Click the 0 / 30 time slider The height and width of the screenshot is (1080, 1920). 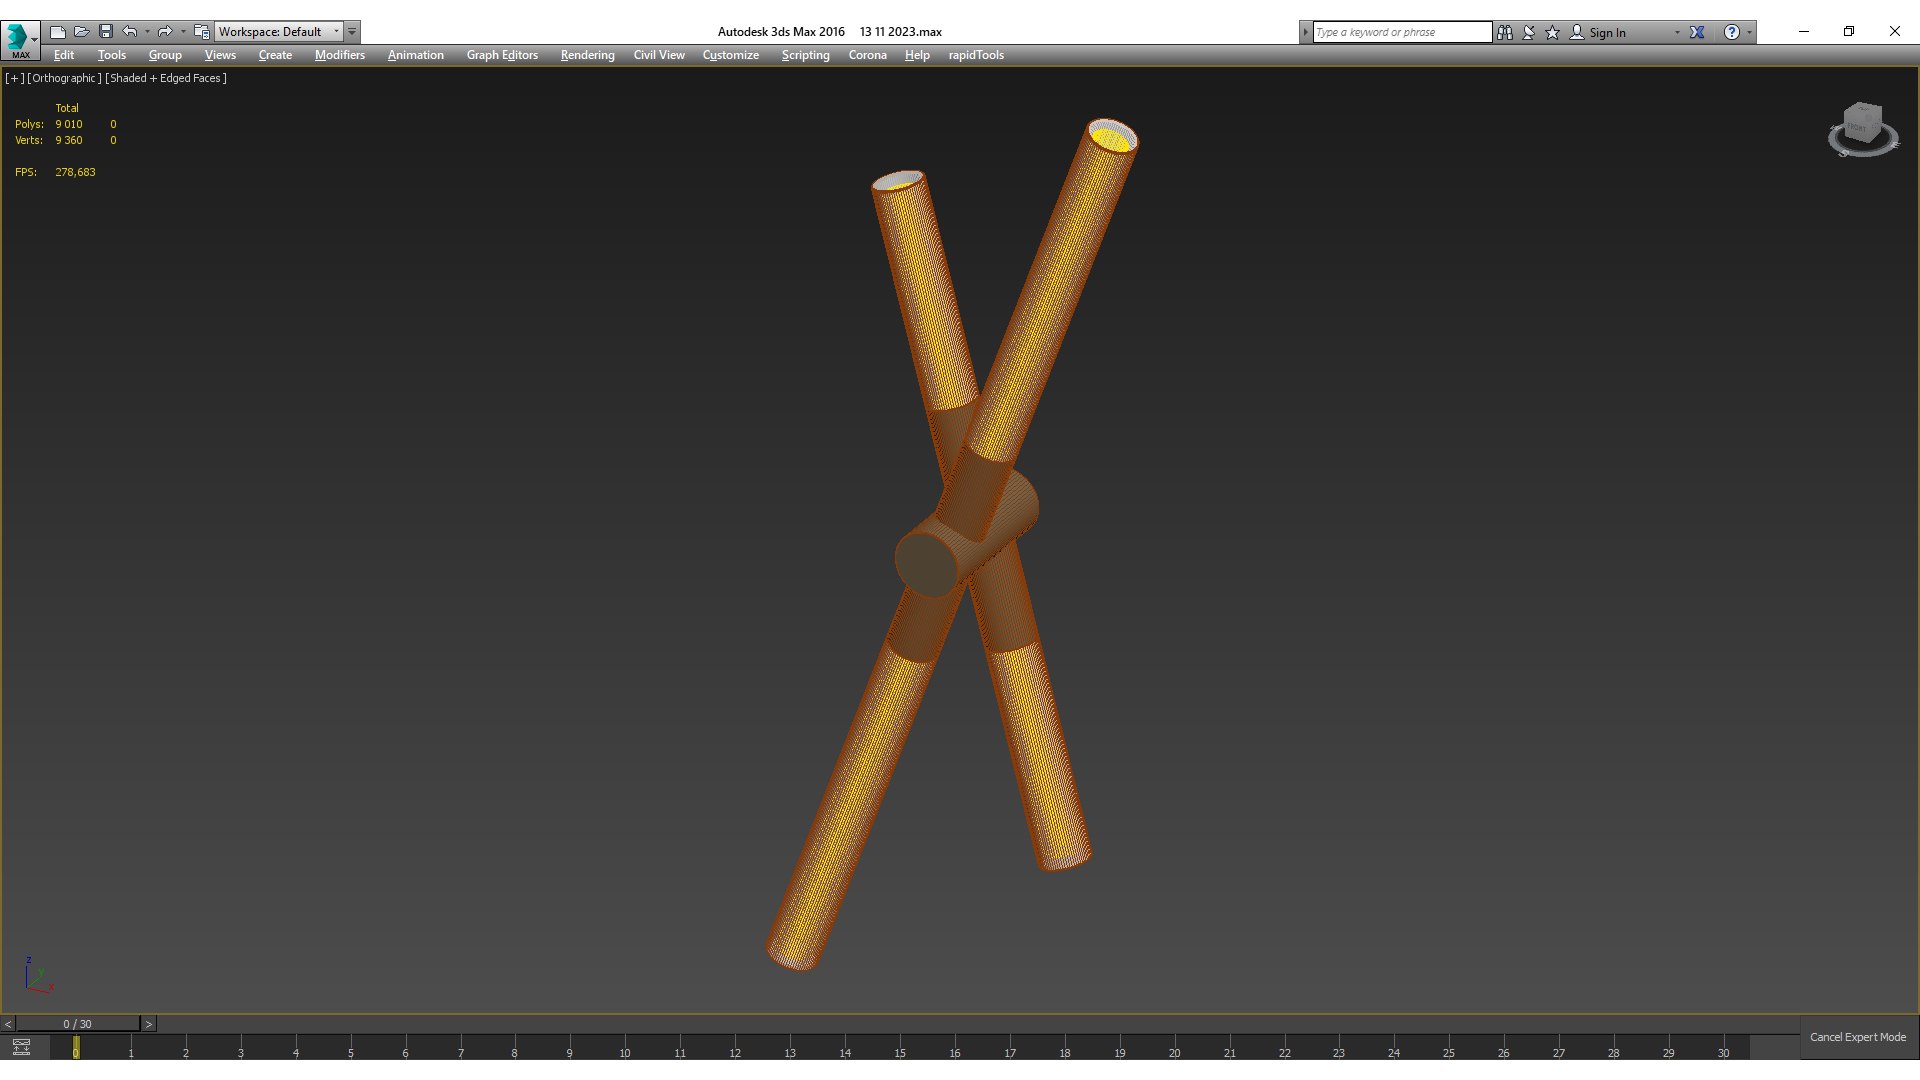coord(78,1024)
